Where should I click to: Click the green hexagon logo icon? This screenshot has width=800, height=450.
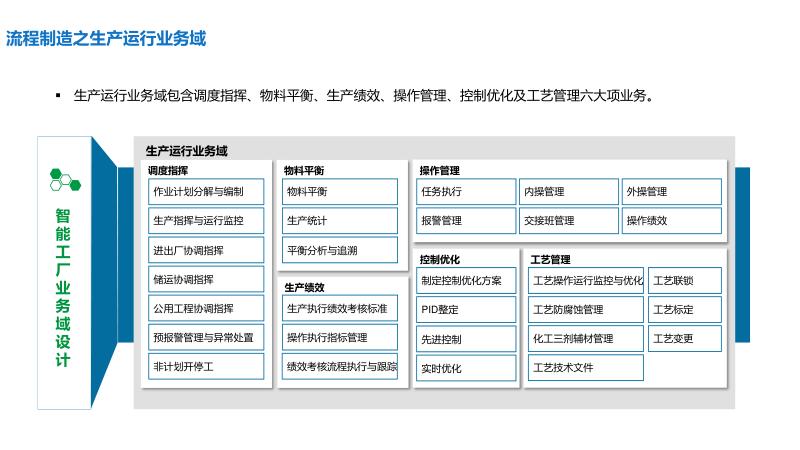point(65,180)
